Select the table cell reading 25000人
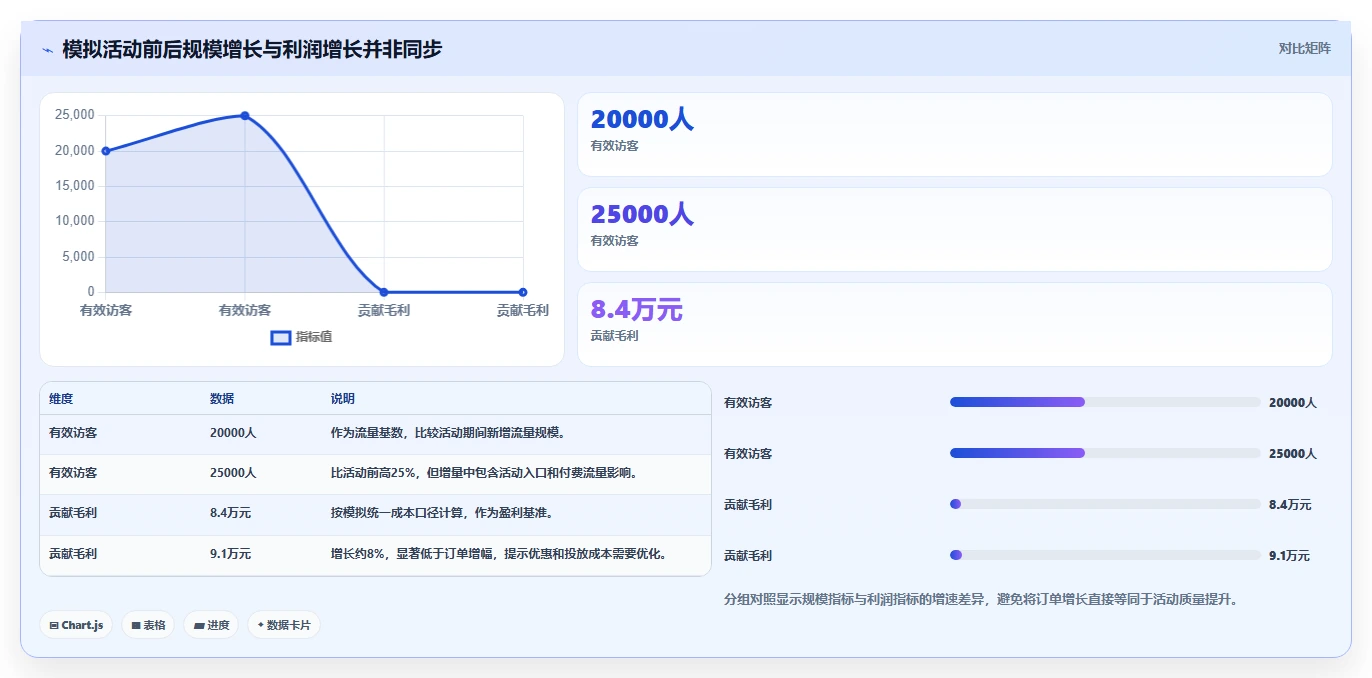Image resolution: width=1372 pixels, height=678 pixels. [x=233, y=472]
